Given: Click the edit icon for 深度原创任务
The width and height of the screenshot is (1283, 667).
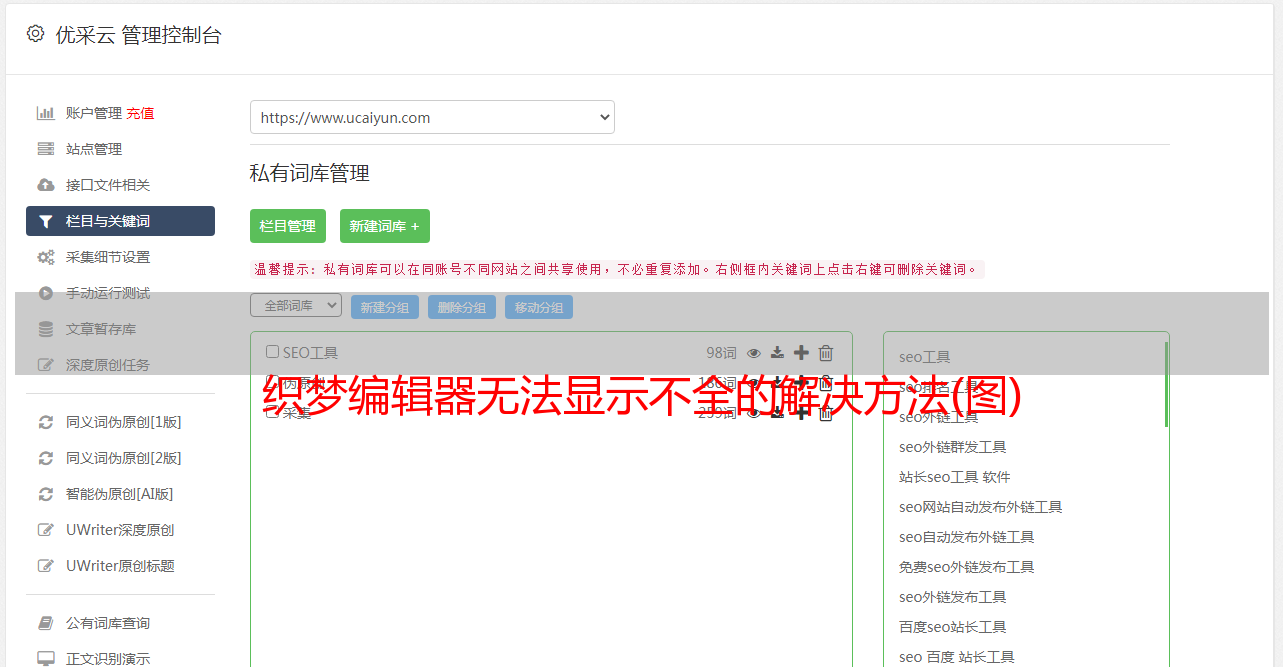Looking at the screenshot, I should [46, 365].
